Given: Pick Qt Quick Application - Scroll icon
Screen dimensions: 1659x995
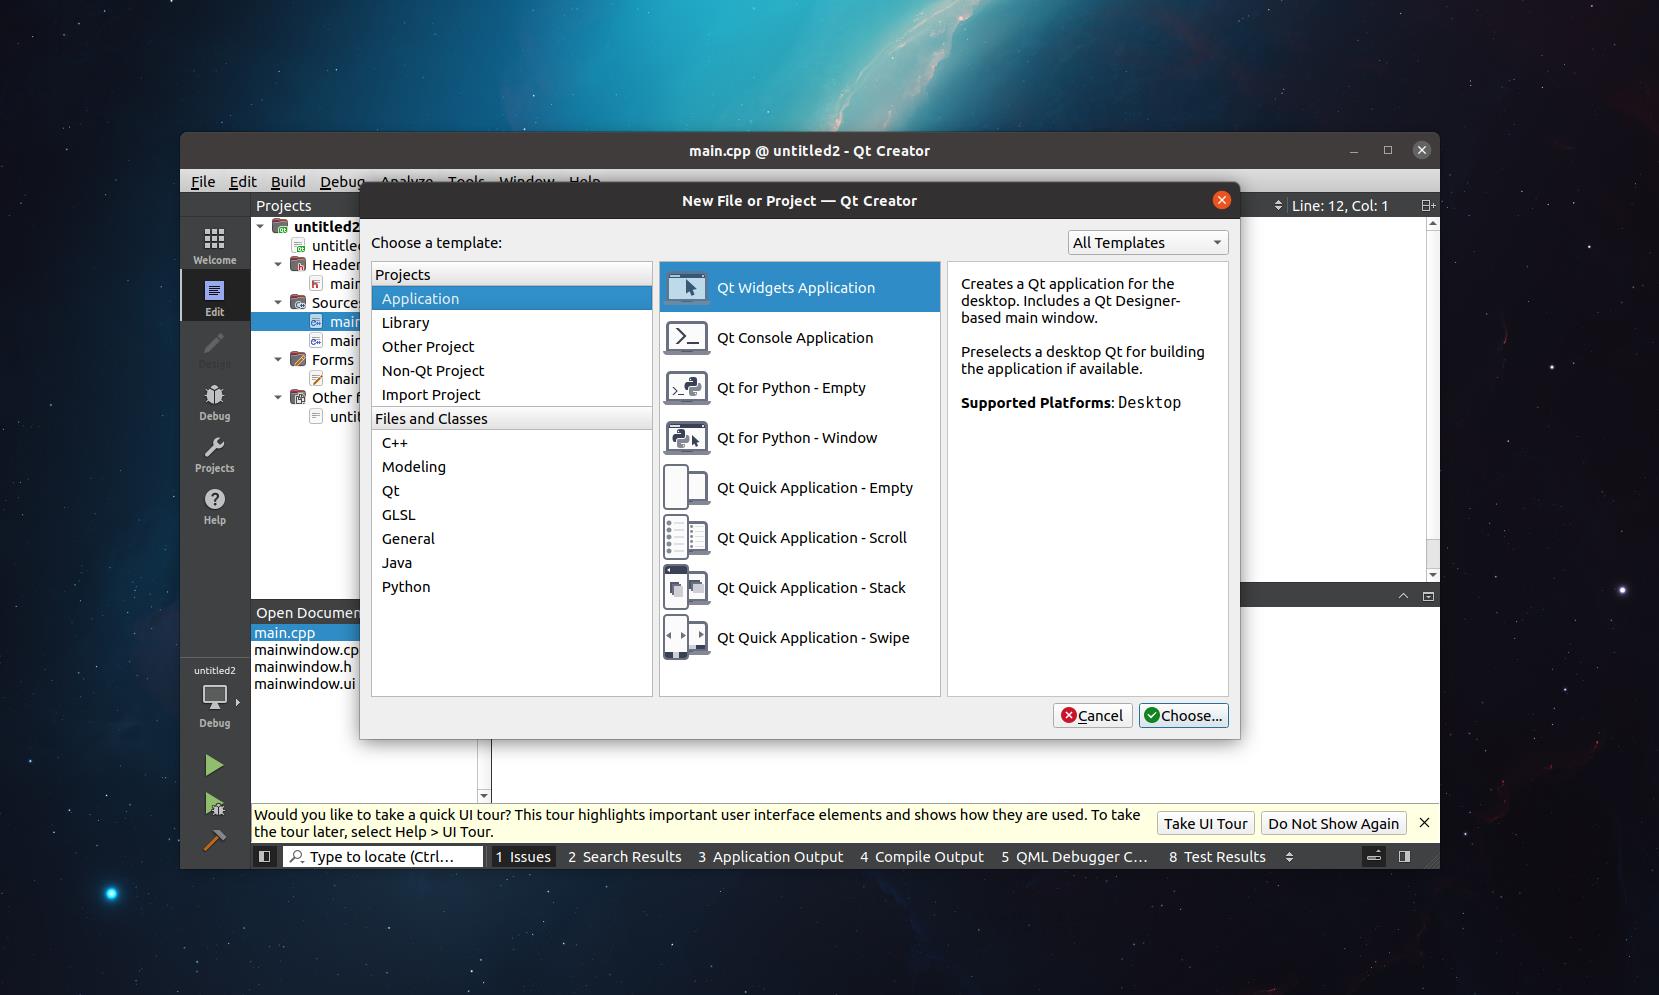Looking at the screenshot, I should (686, 537).
